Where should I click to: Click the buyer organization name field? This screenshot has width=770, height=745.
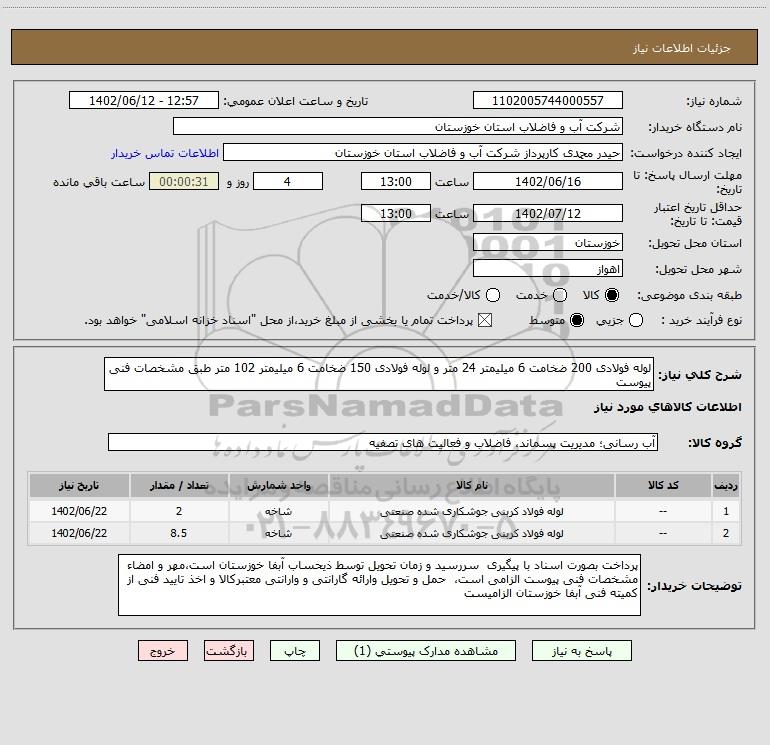tap(398, 126)
